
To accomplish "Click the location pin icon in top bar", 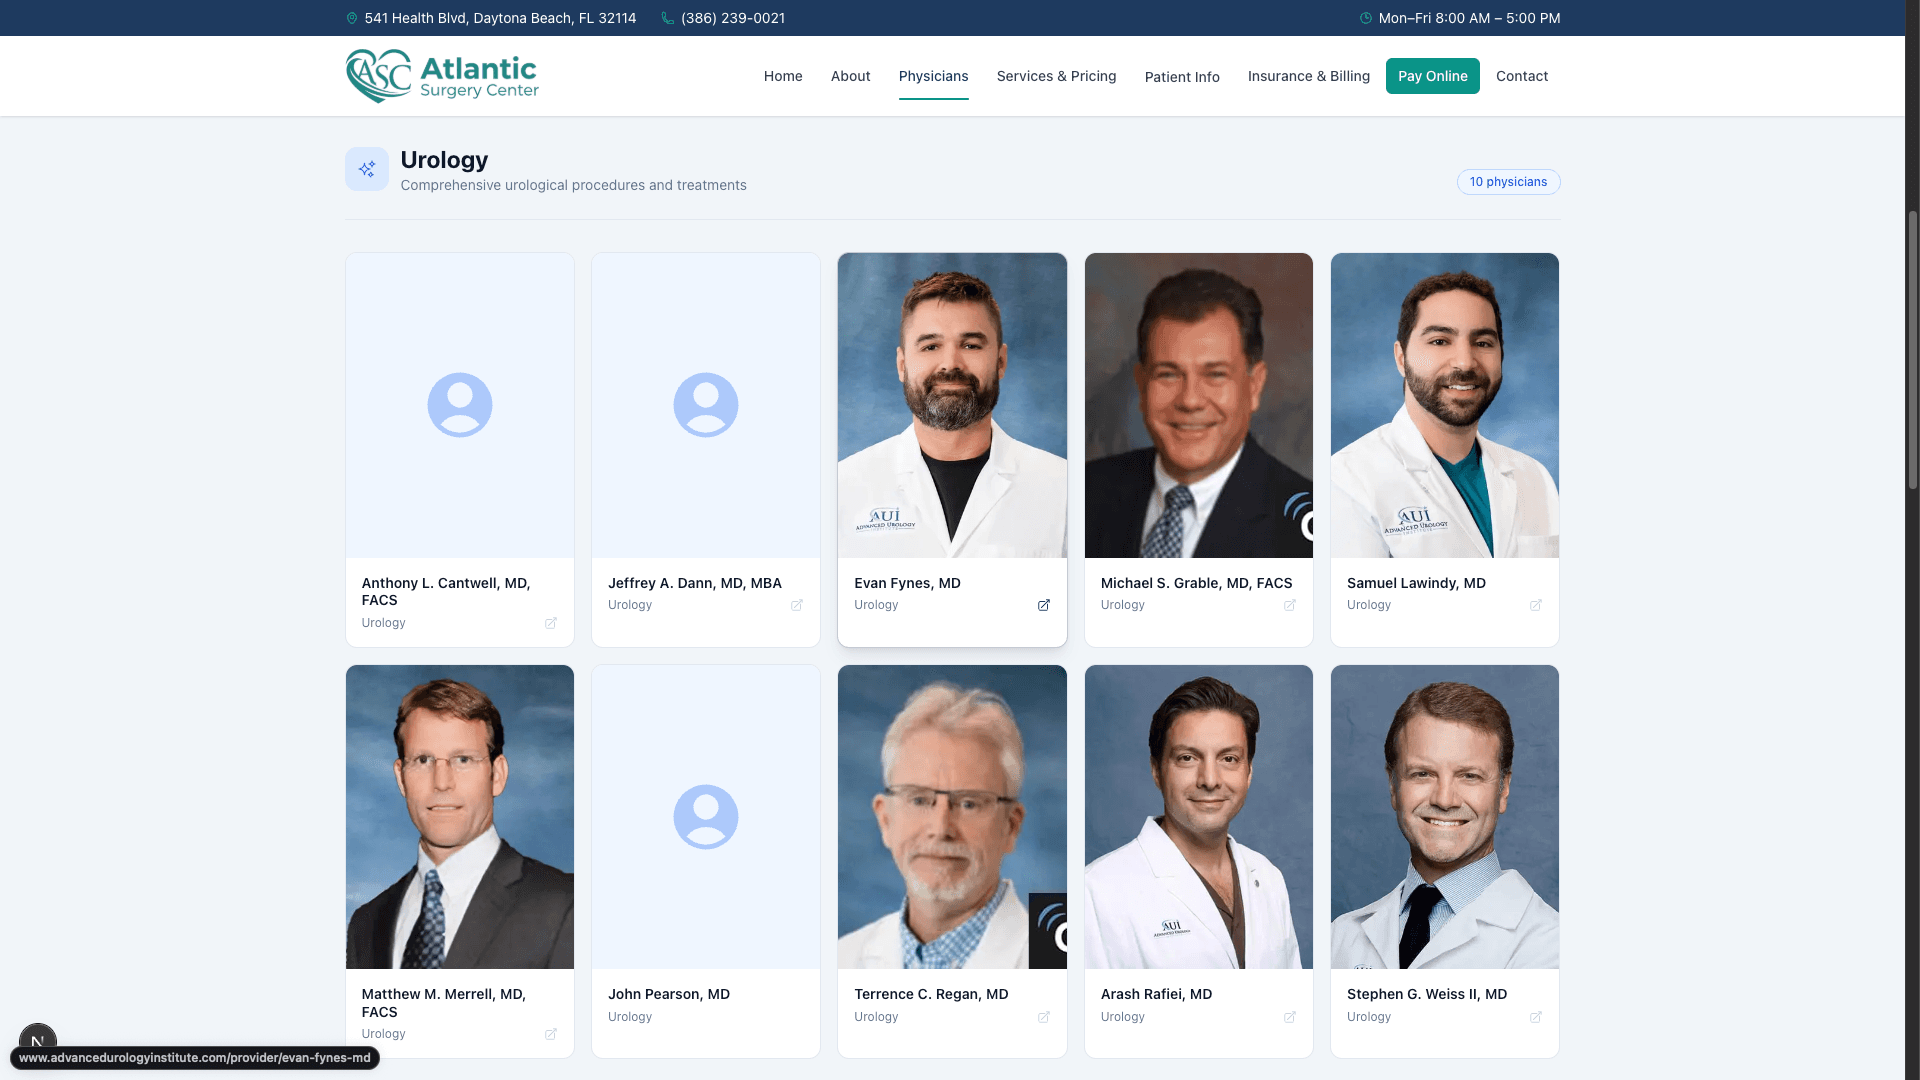I will pyautogui.click(x=351, y=18).
